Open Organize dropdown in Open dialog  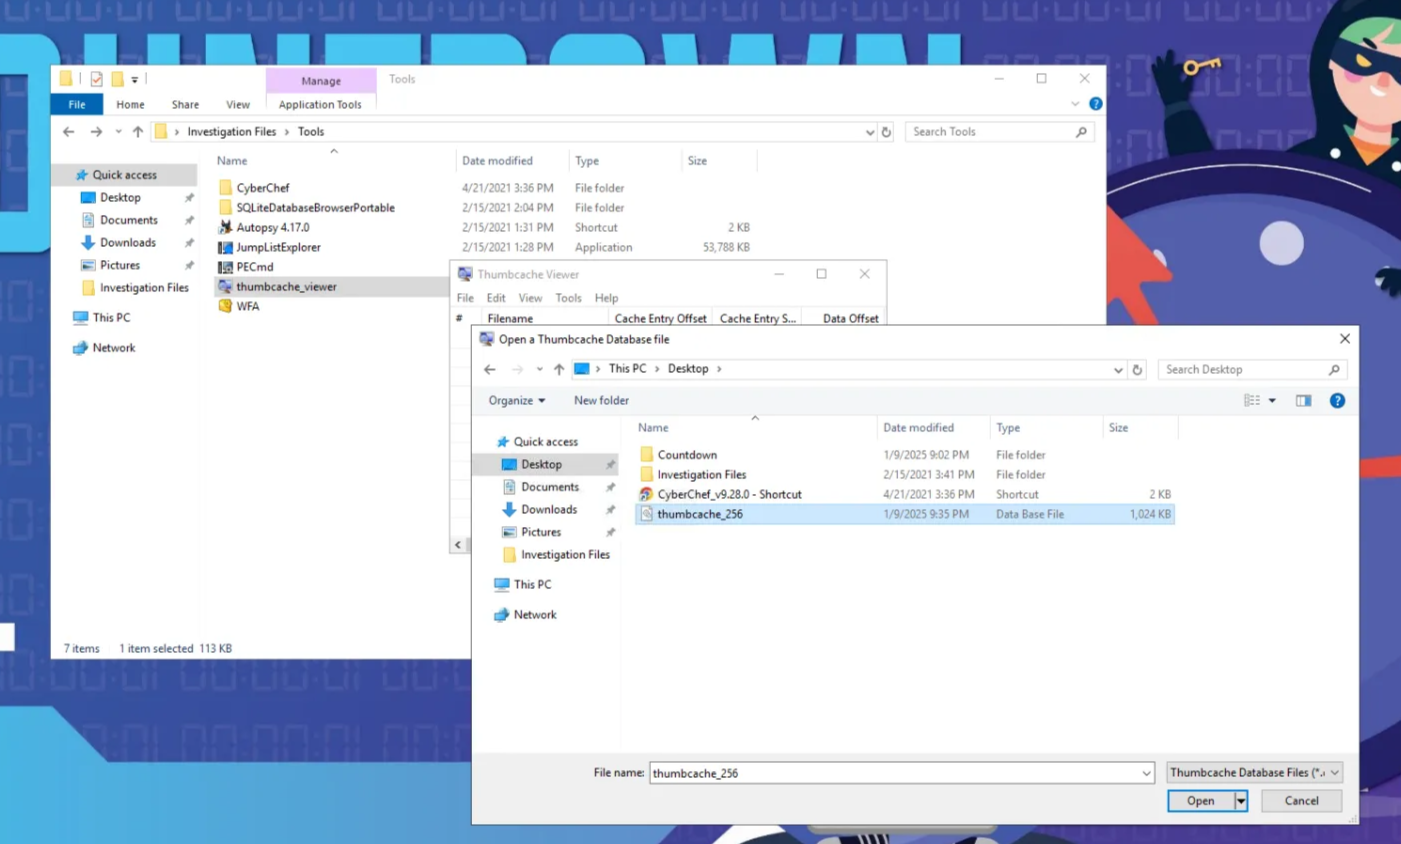coord(516,401)
